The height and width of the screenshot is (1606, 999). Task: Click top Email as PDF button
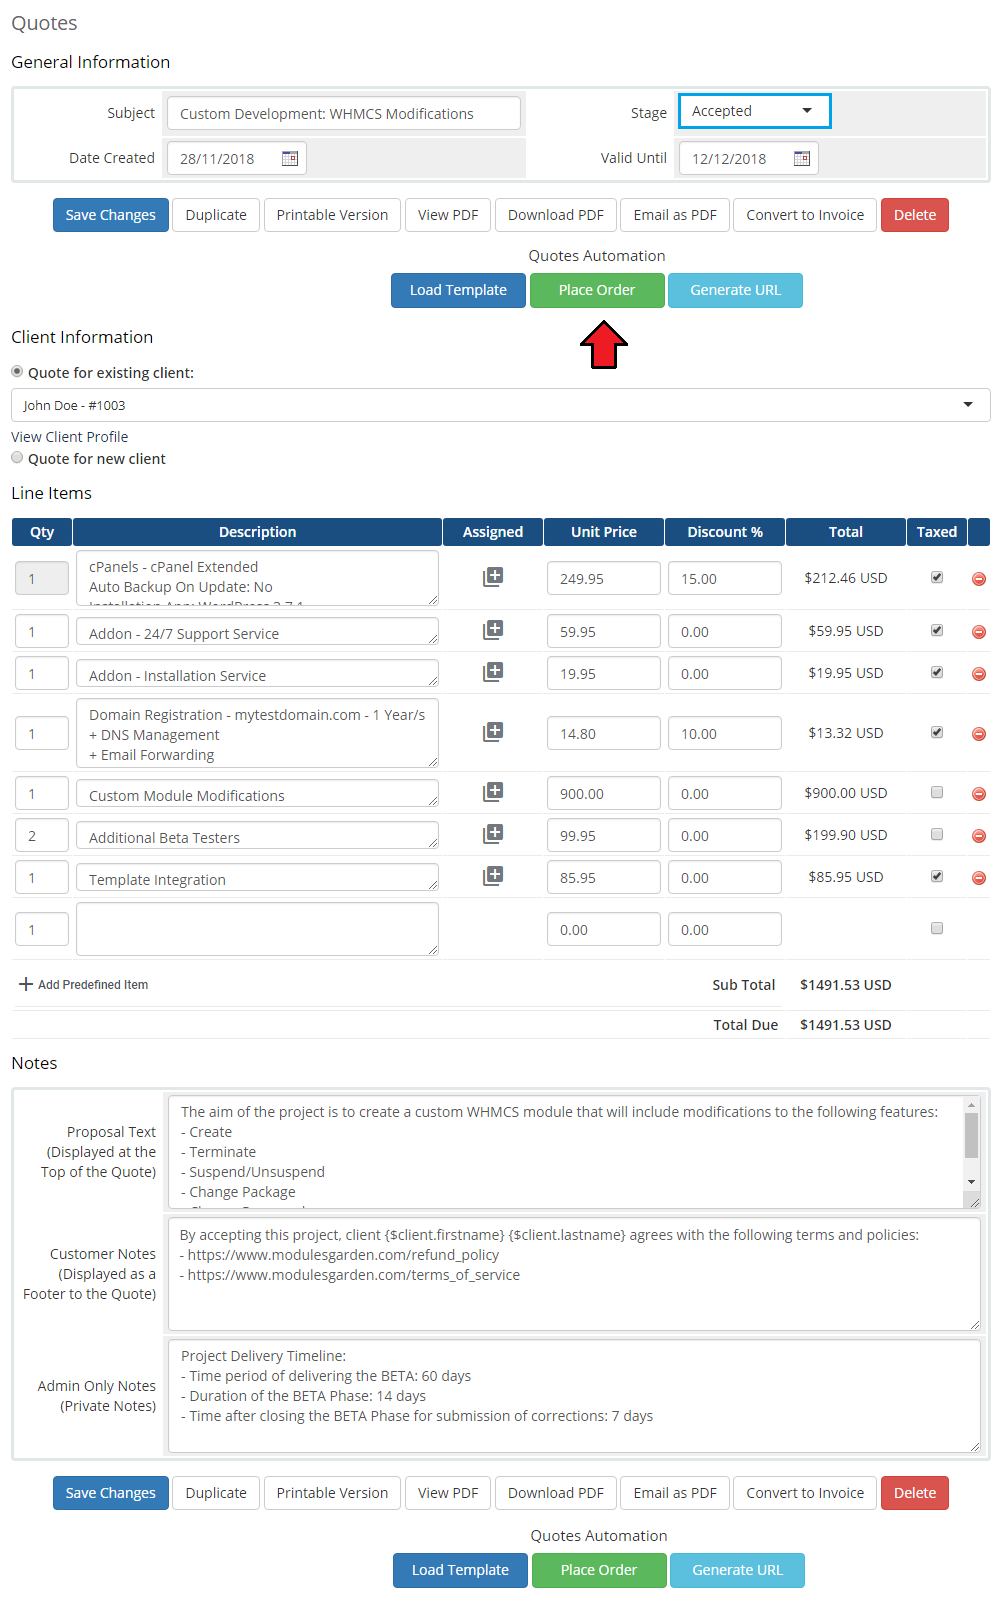pos(675,215)
